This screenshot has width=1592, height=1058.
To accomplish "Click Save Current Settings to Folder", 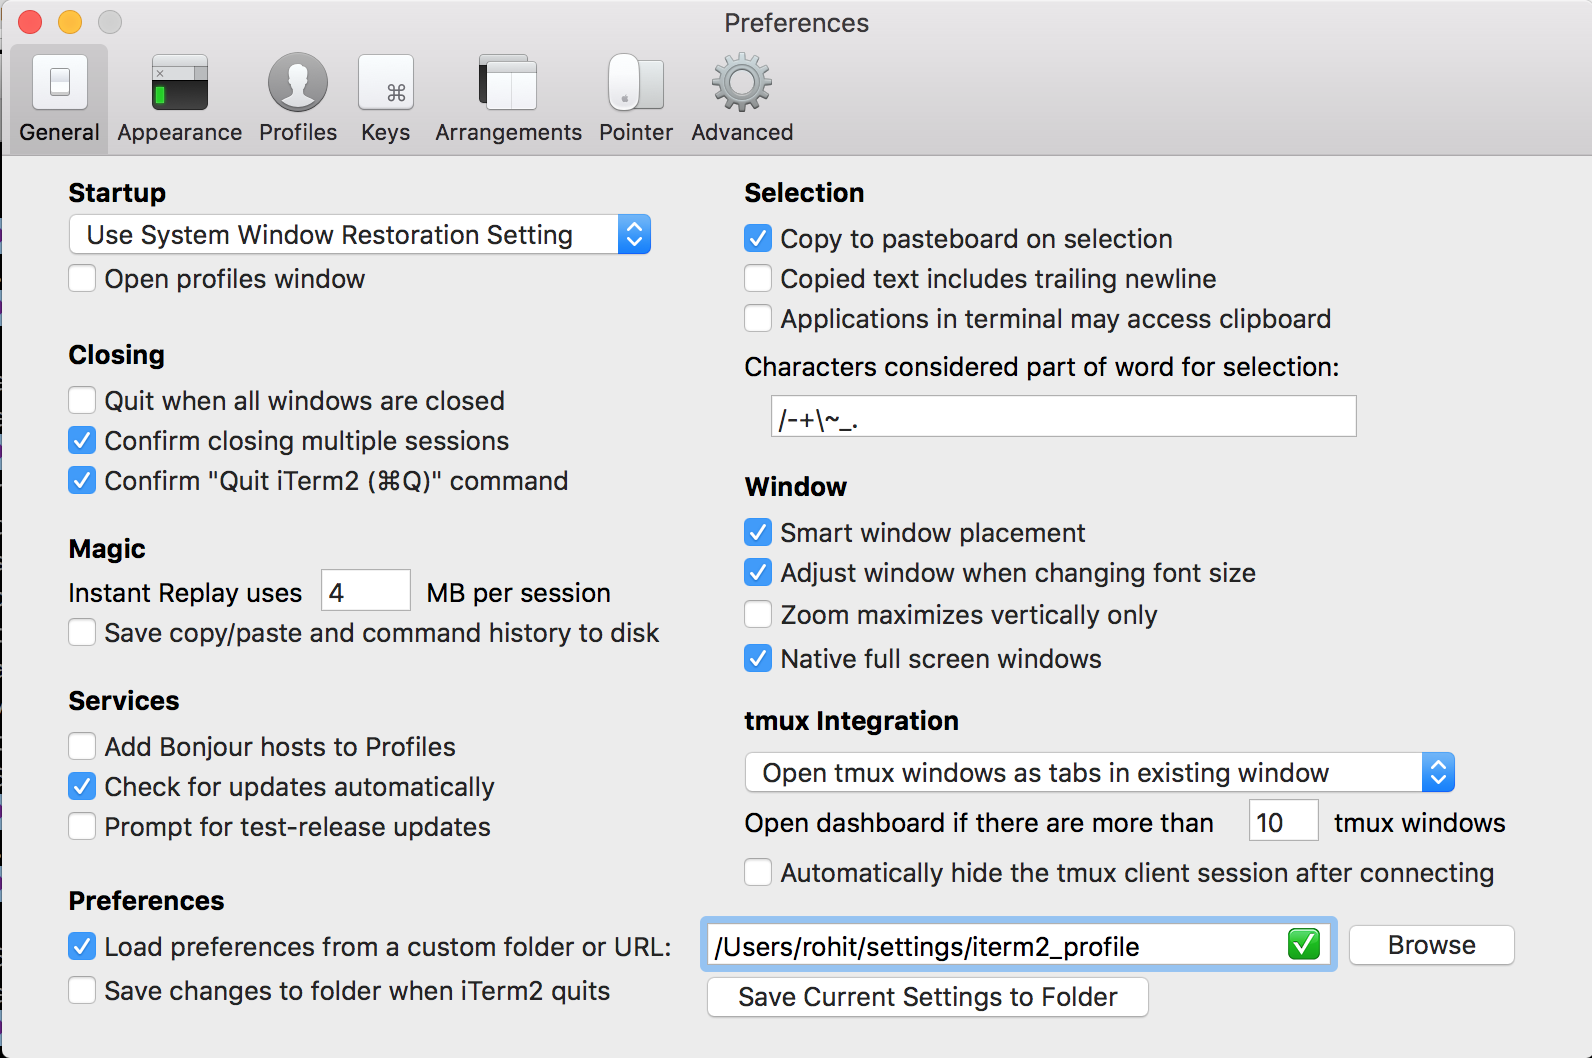I will click(927, 997).
